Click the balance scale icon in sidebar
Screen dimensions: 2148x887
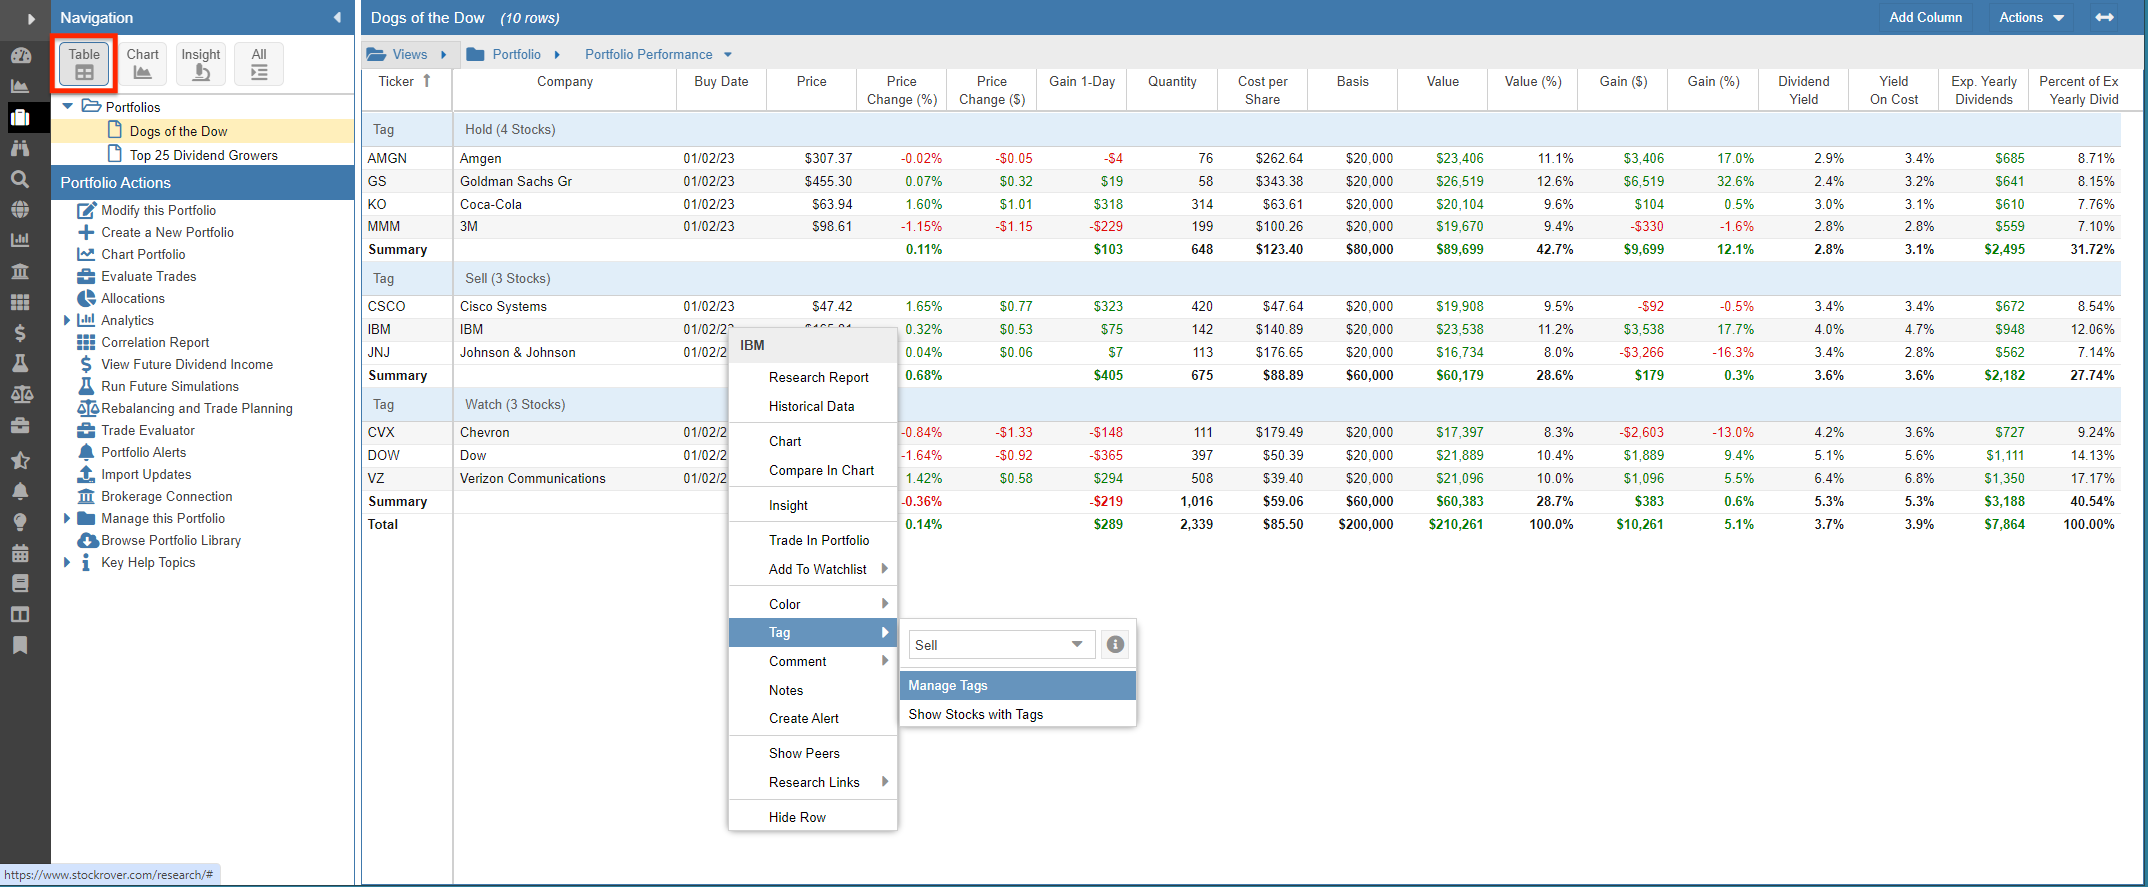click(21, 394)
